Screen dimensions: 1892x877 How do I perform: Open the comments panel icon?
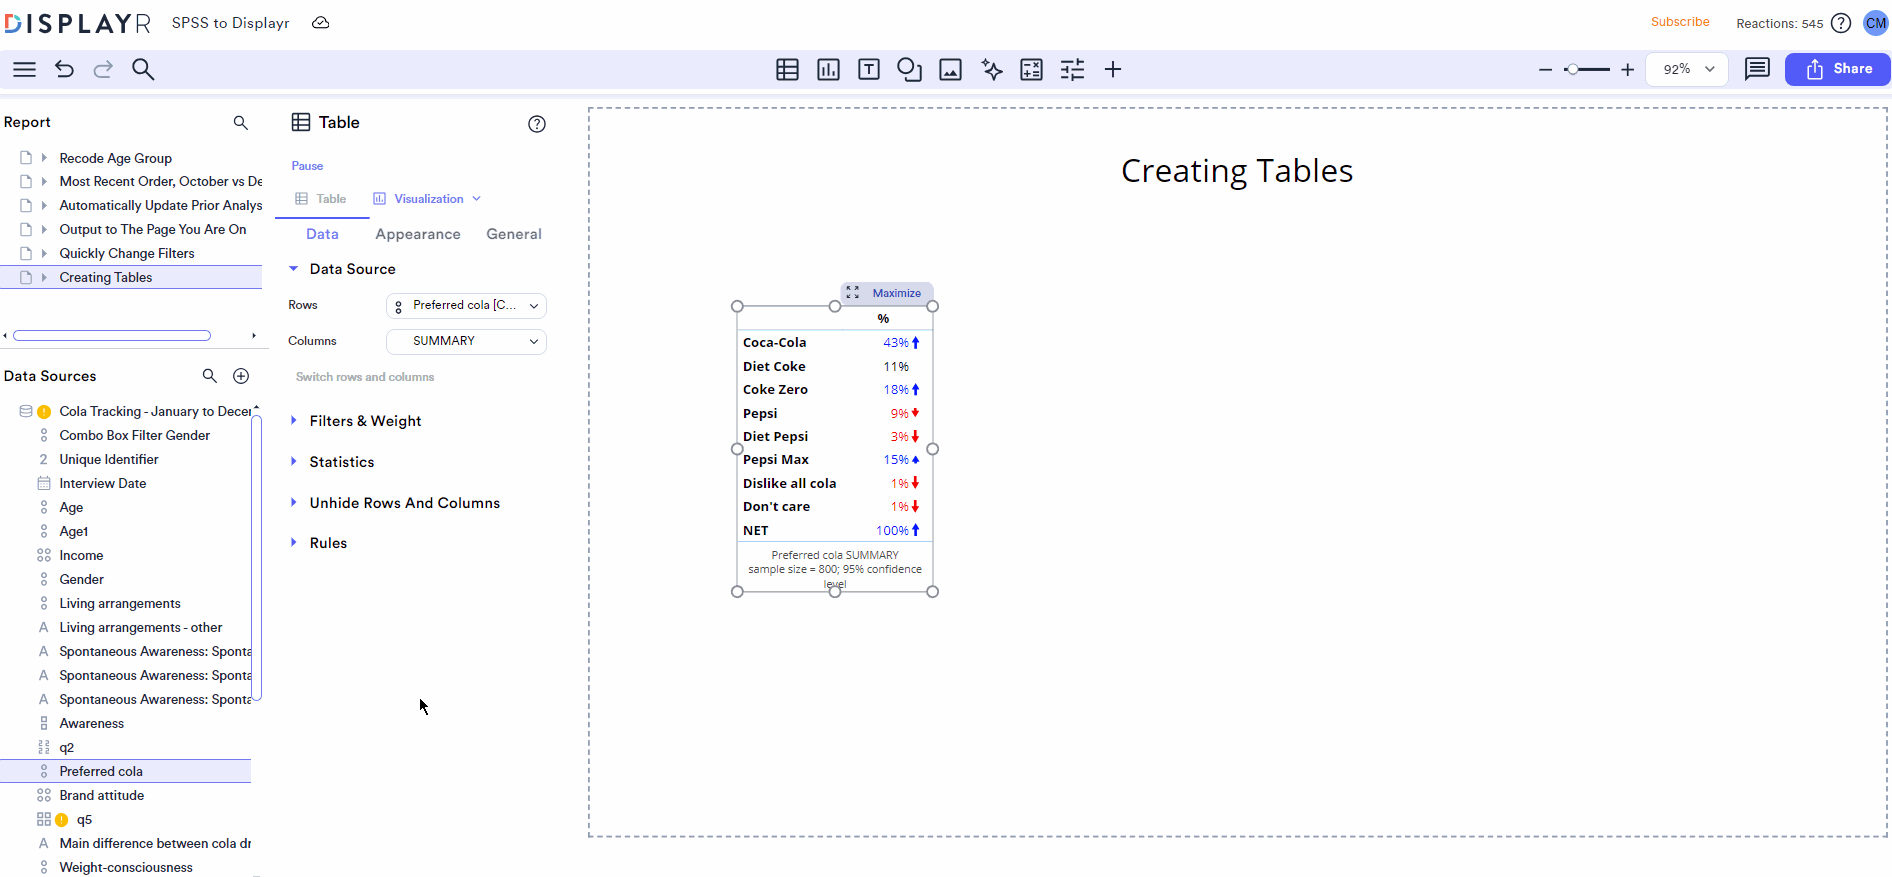(x=1757, y=69)
